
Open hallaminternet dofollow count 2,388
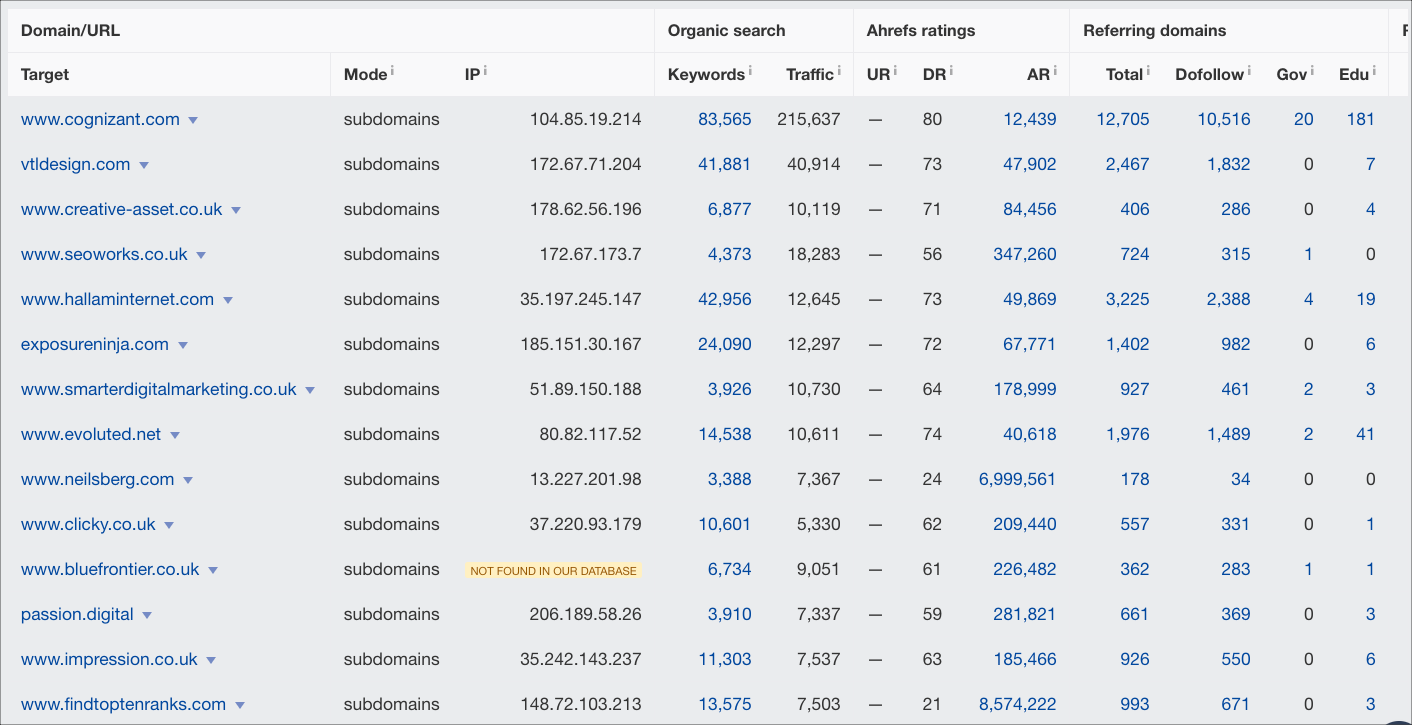tap(1228, 300)
